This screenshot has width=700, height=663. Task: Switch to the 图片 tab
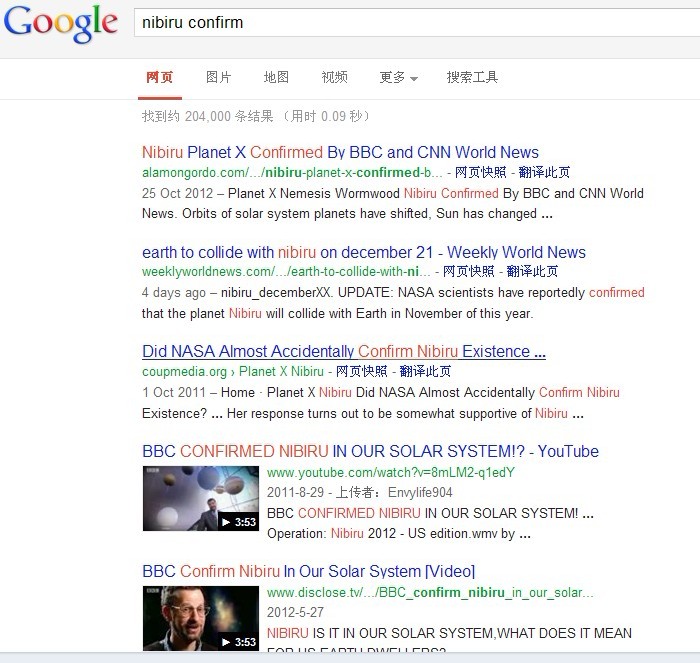(218, 77)
